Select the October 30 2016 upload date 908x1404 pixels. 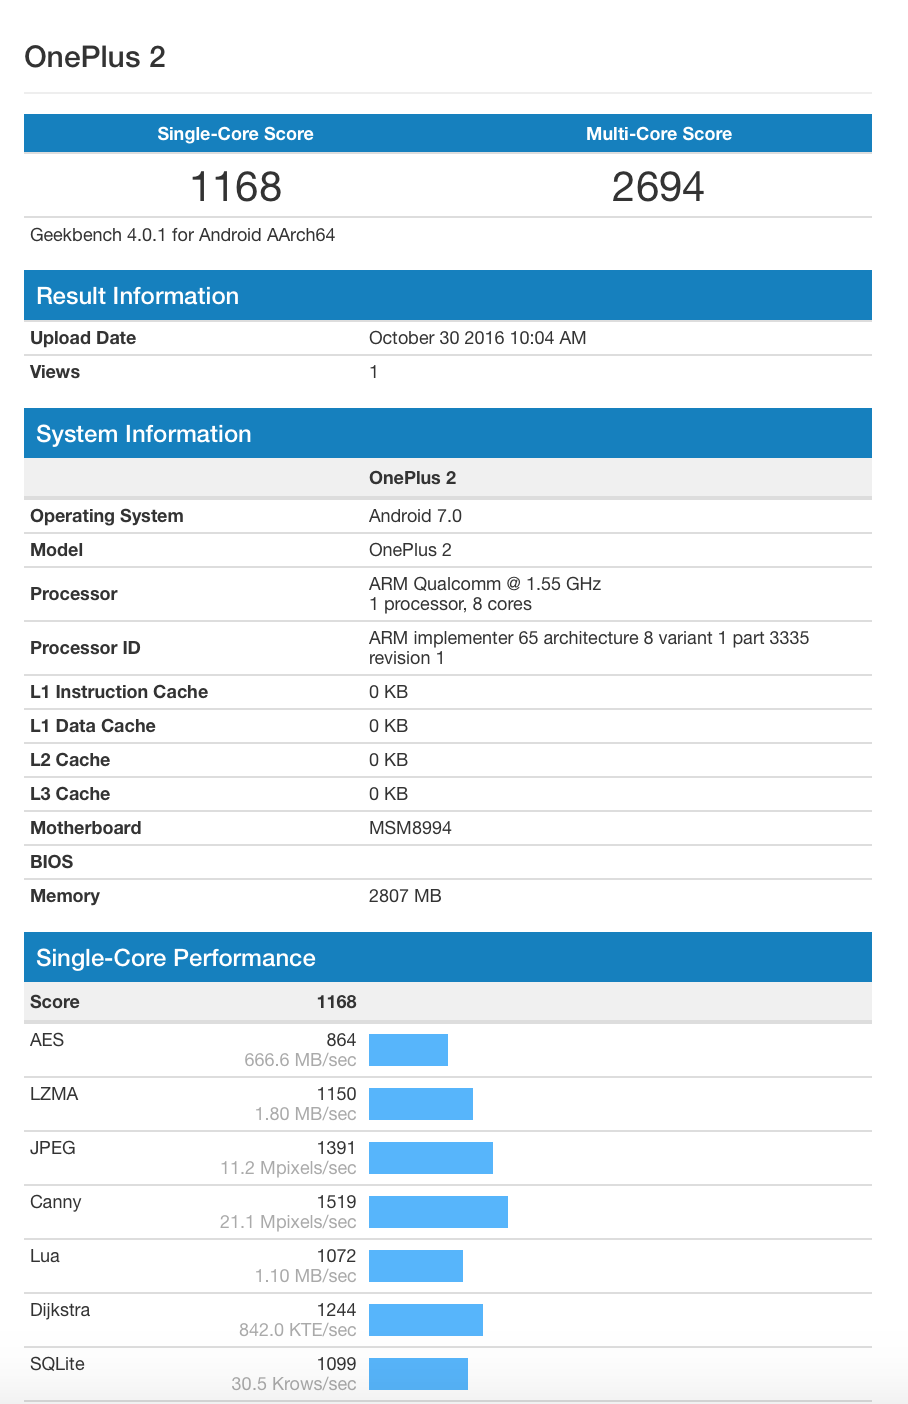point(477,338)
